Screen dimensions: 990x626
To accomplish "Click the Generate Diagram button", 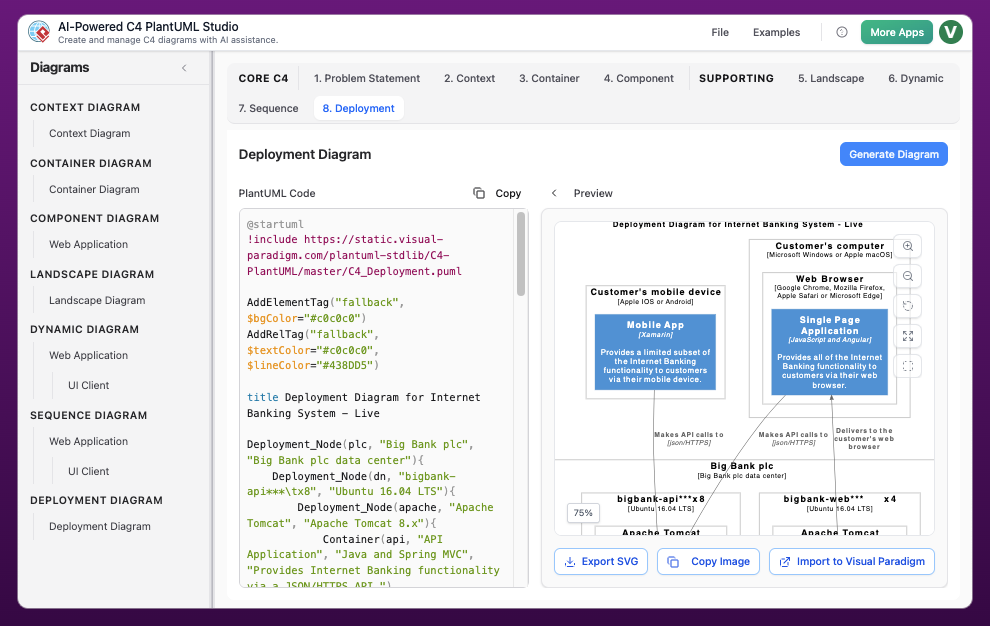I will pos(893,154).
